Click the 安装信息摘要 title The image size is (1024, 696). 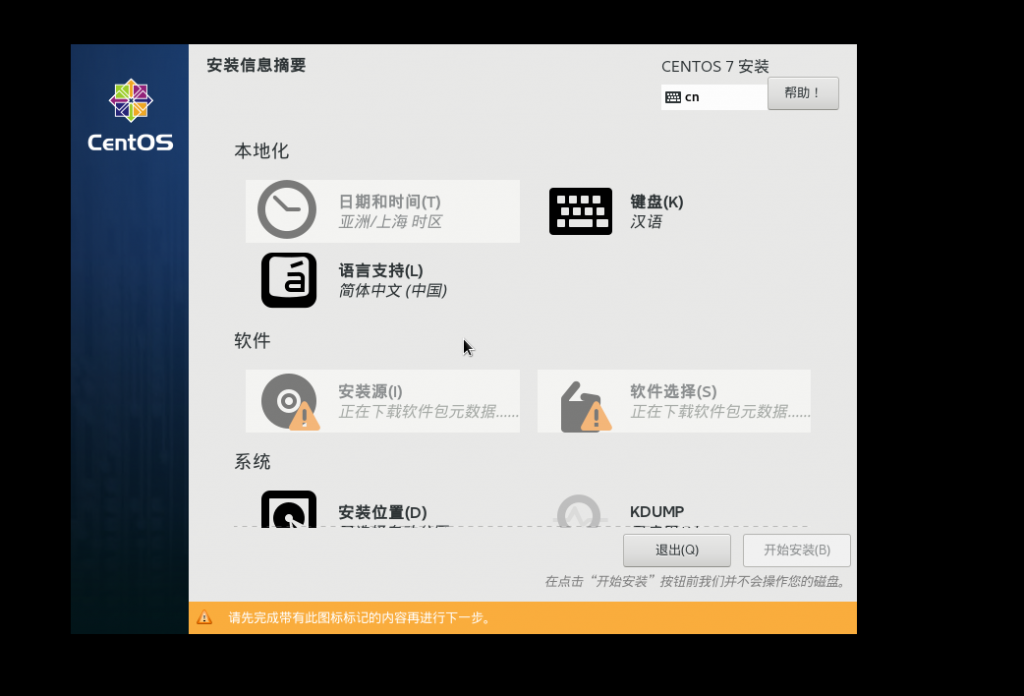tap(256, 65)
